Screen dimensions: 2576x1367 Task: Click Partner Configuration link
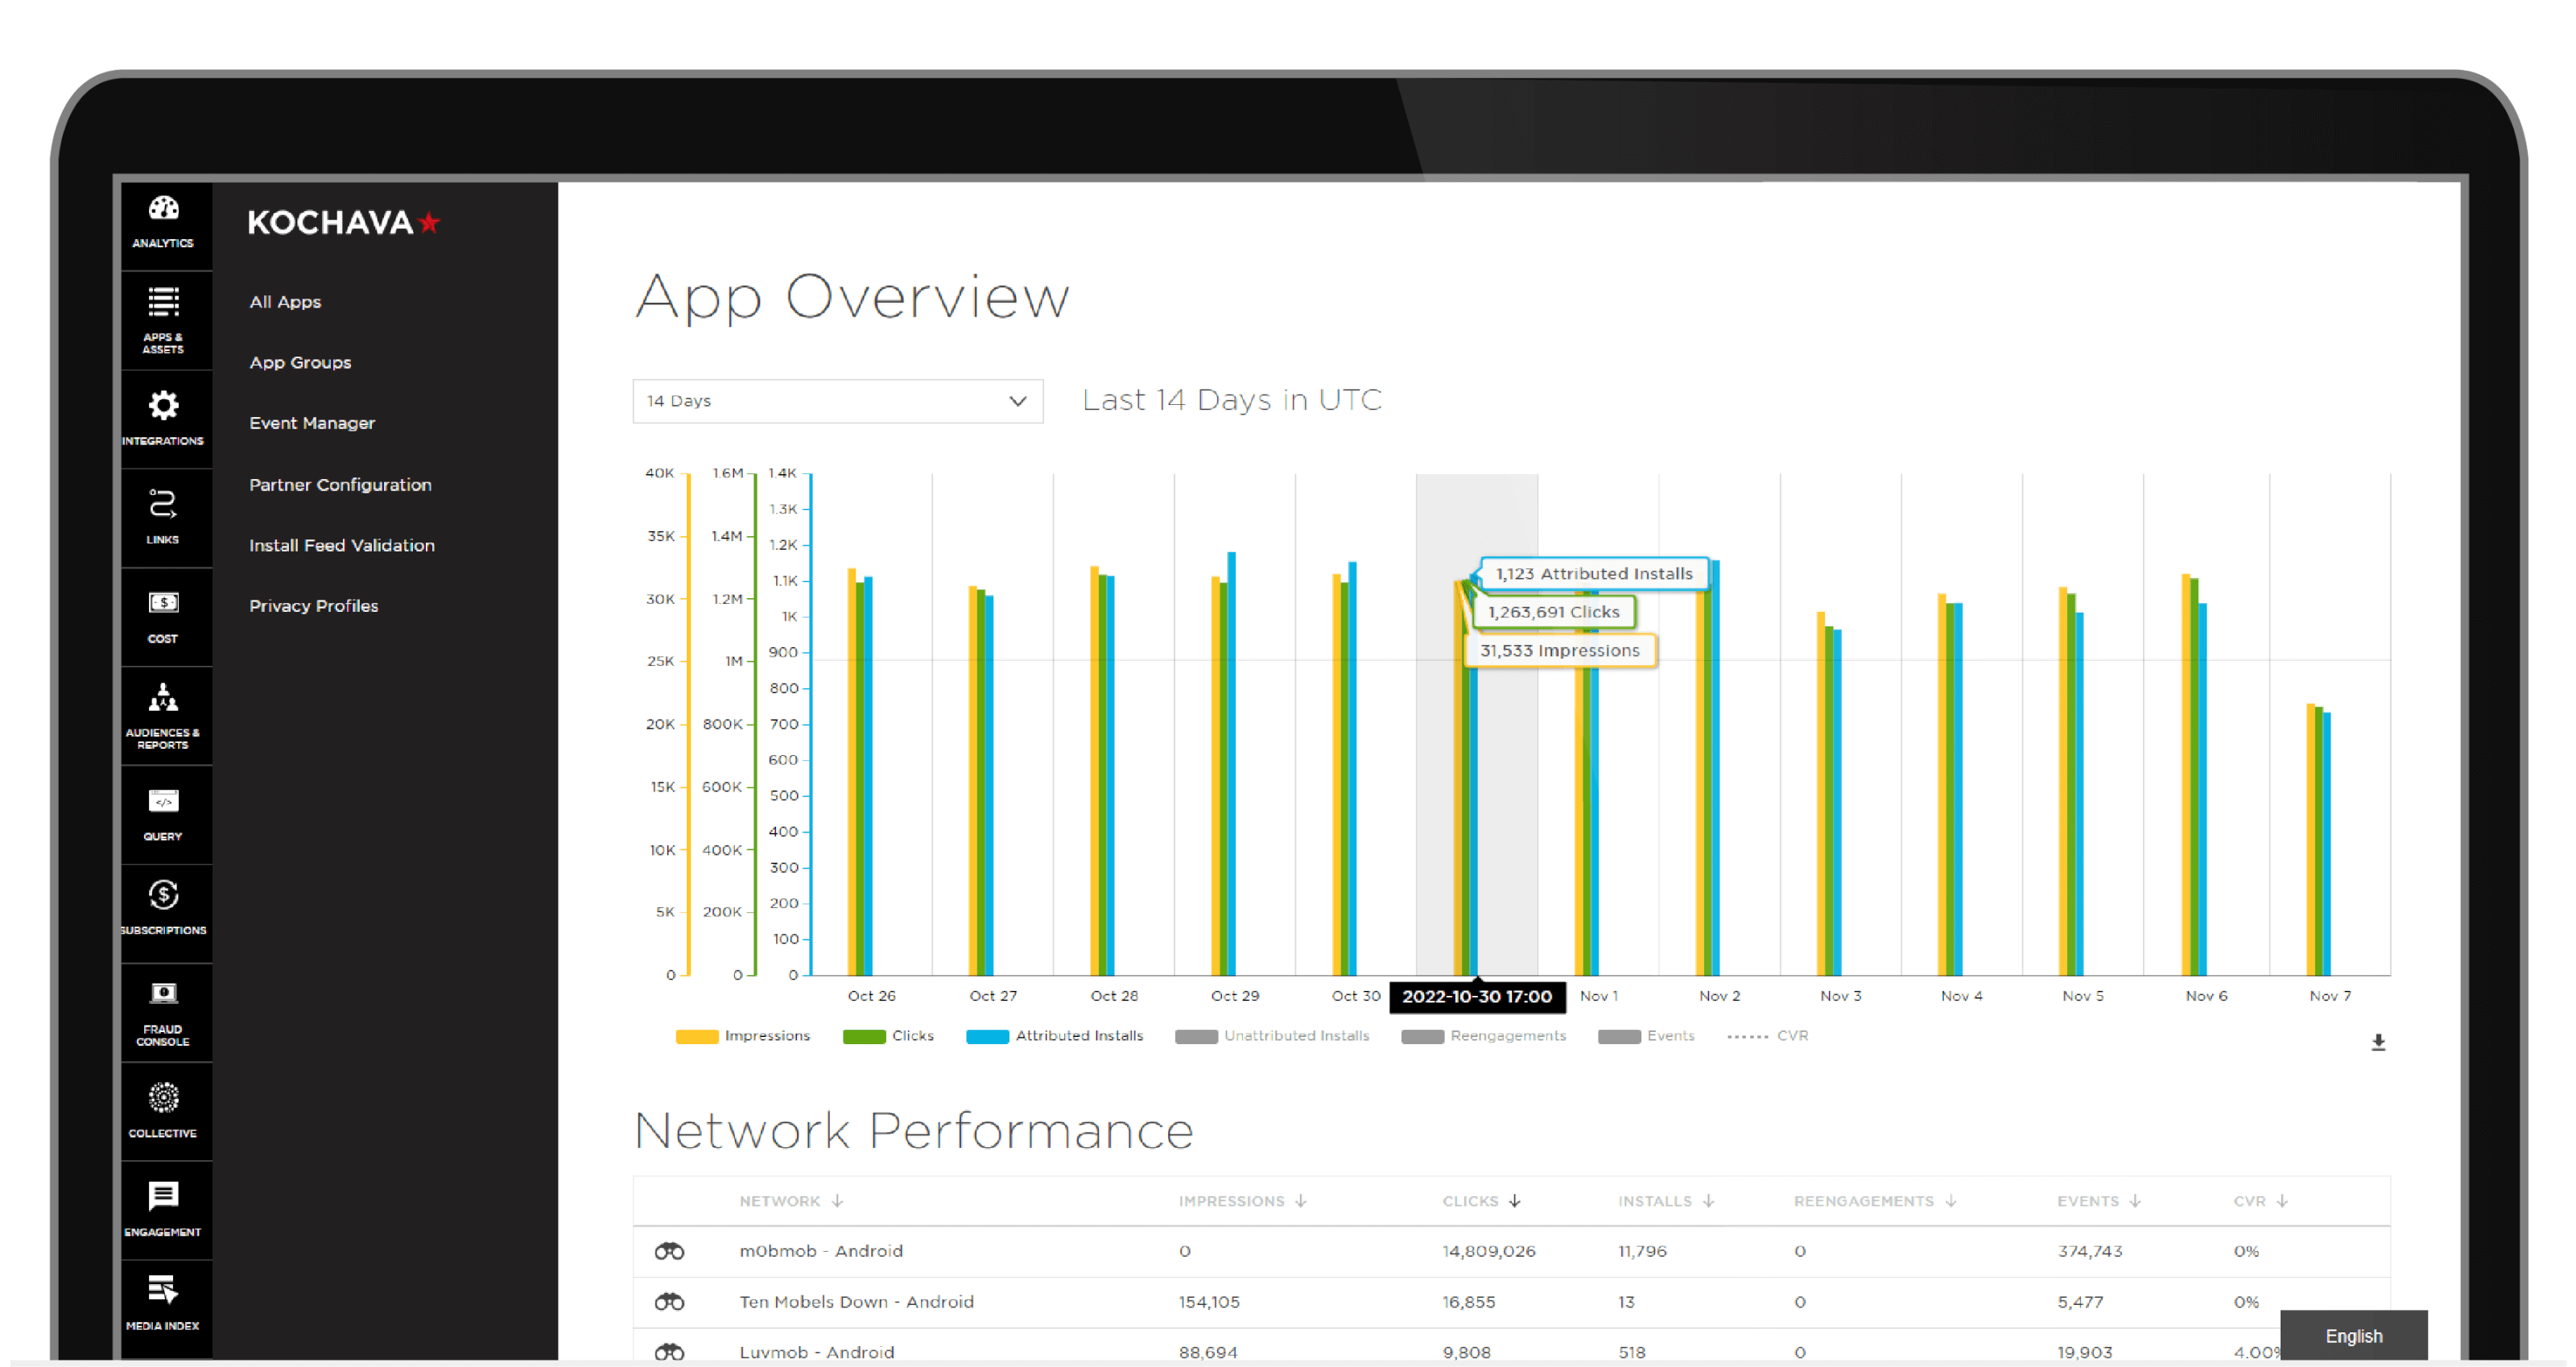click(x=341, y=484)
